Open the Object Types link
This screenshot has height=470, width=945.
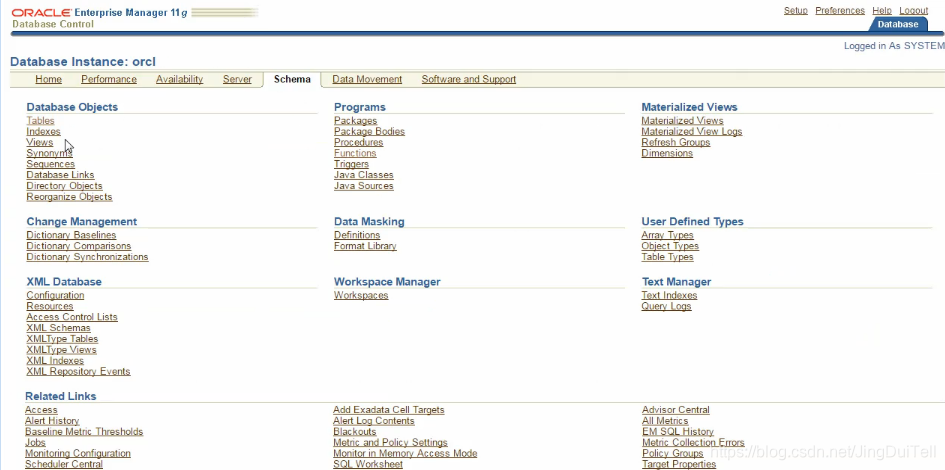(x=670, y=246)
